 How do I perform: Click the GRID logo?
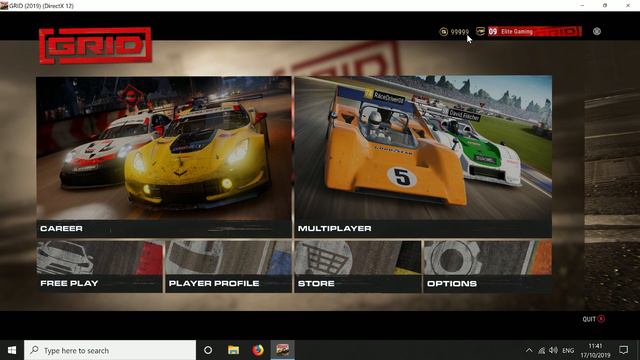tap(95, 45)
